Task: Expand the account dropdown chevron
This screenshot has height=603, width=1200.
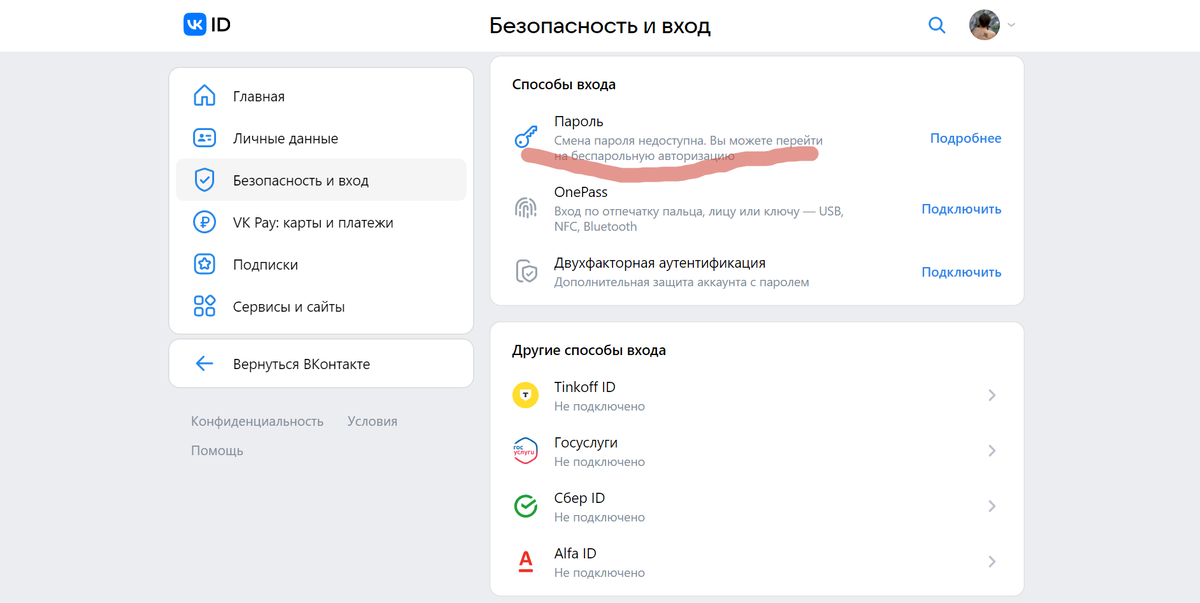Action: 1011,25
